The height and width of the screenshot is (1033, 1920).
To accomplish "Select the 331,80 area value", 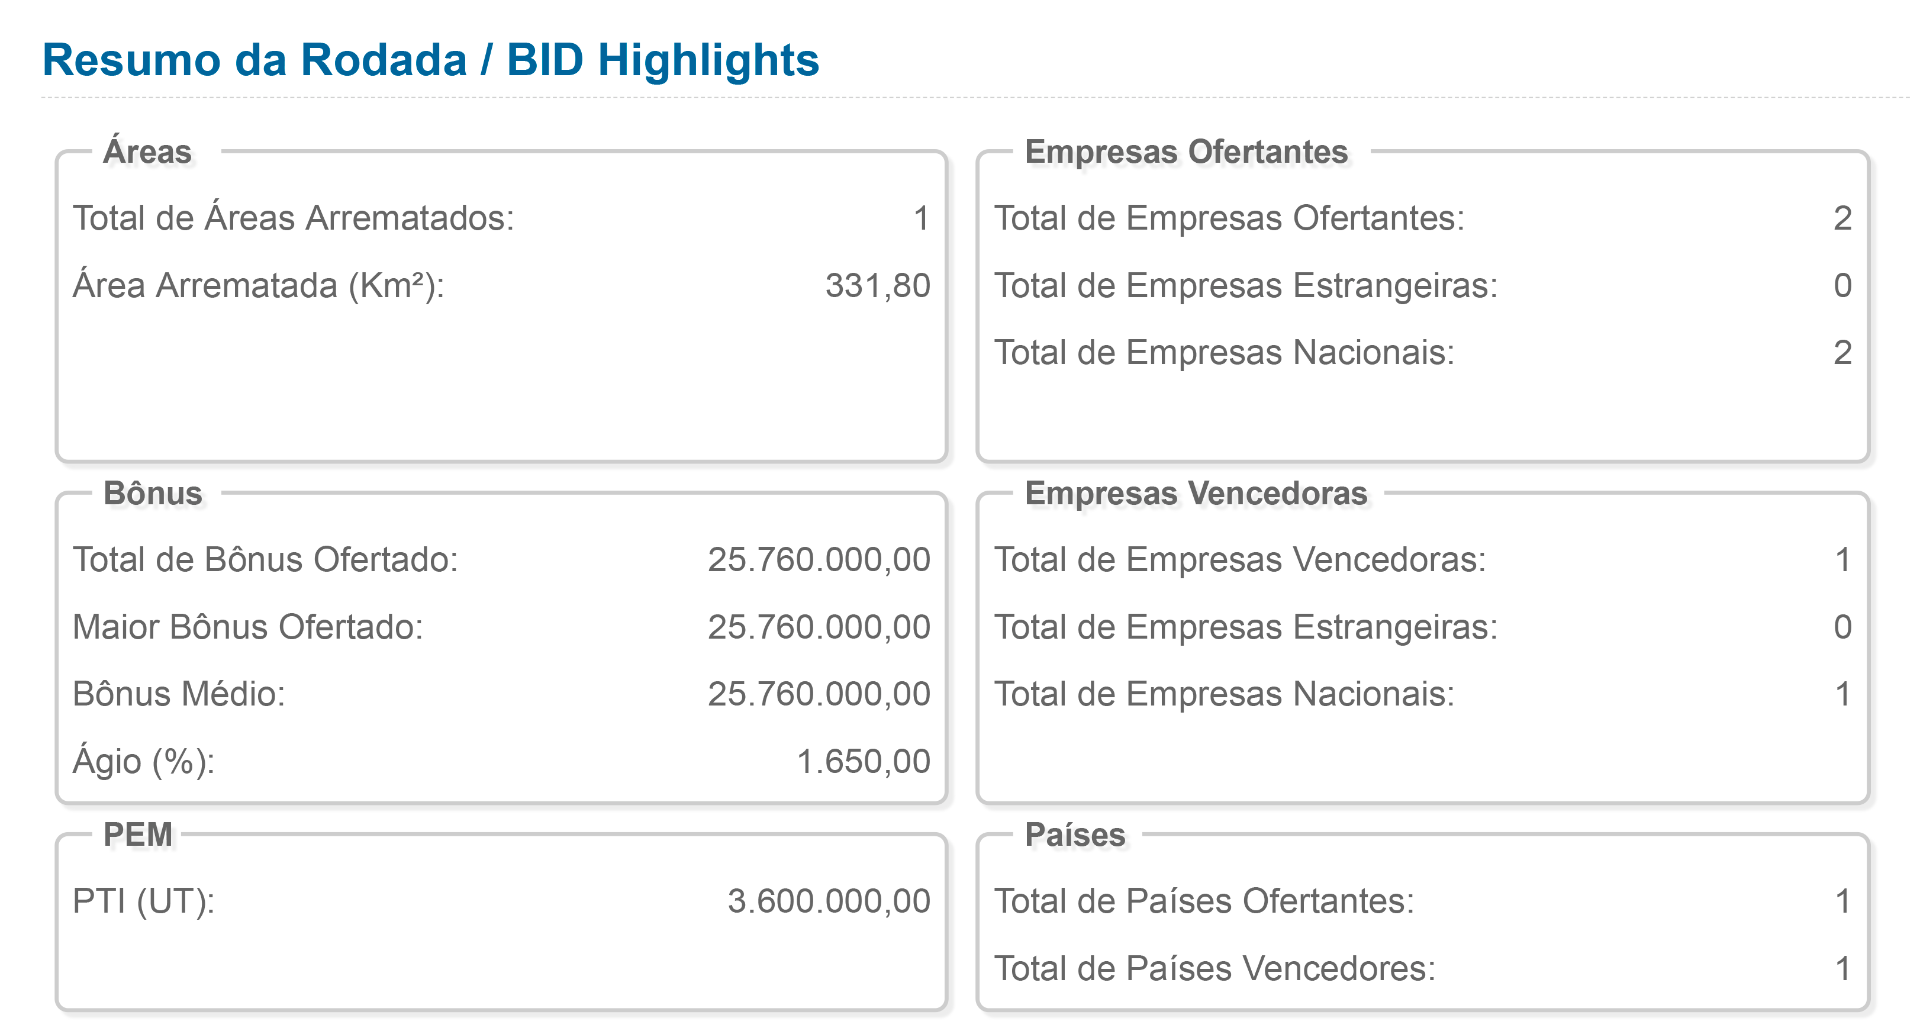I will 877,286.
